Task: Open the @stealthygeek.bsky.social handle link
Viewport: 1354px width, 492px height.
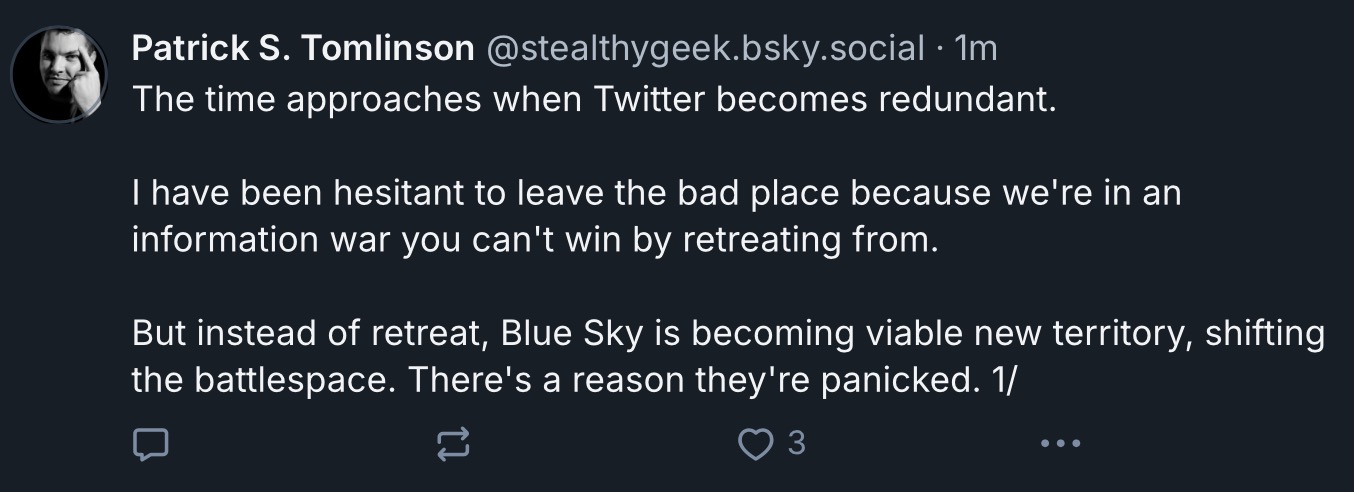Action: pos(705,47)
